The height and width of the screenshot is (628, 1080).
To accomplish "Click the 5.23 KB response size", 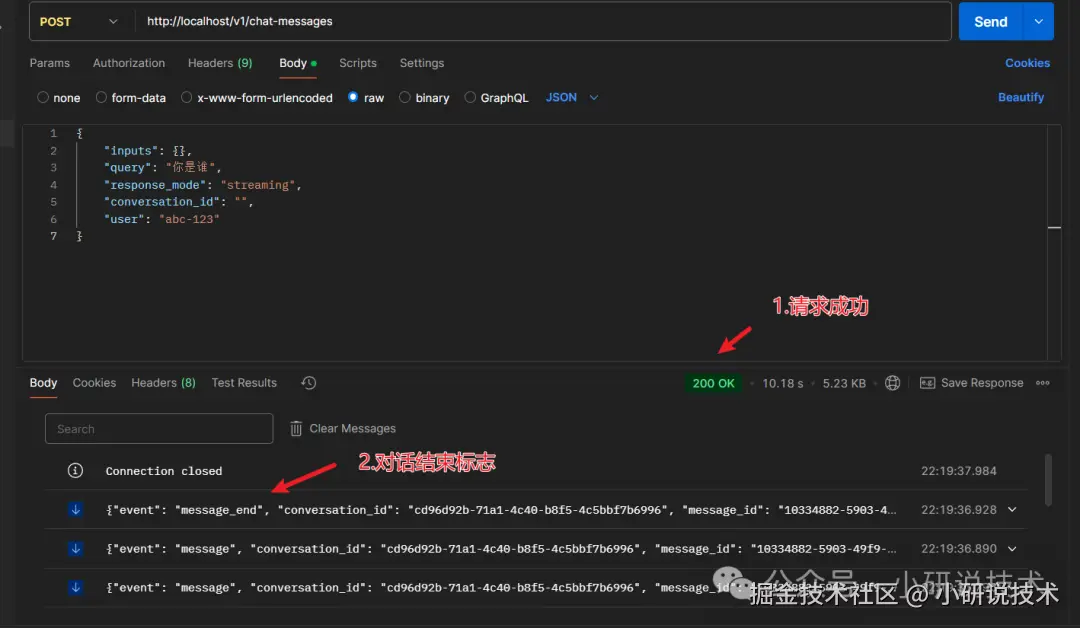I will point(844,383).
